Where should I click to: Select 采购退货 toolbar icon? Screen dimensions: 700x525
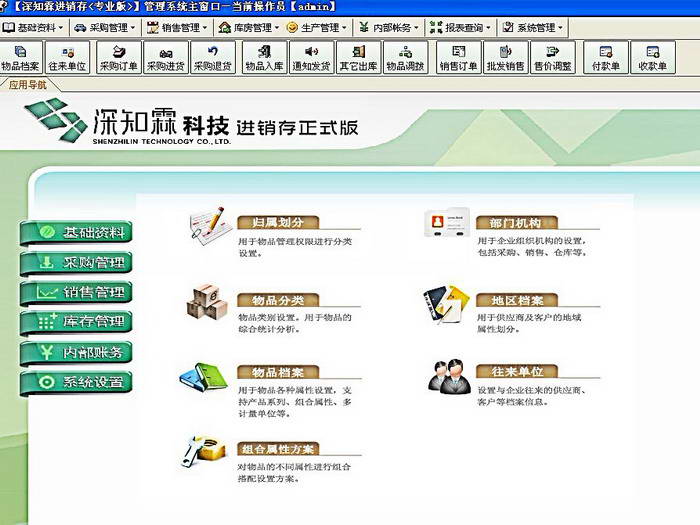point(213,58)
